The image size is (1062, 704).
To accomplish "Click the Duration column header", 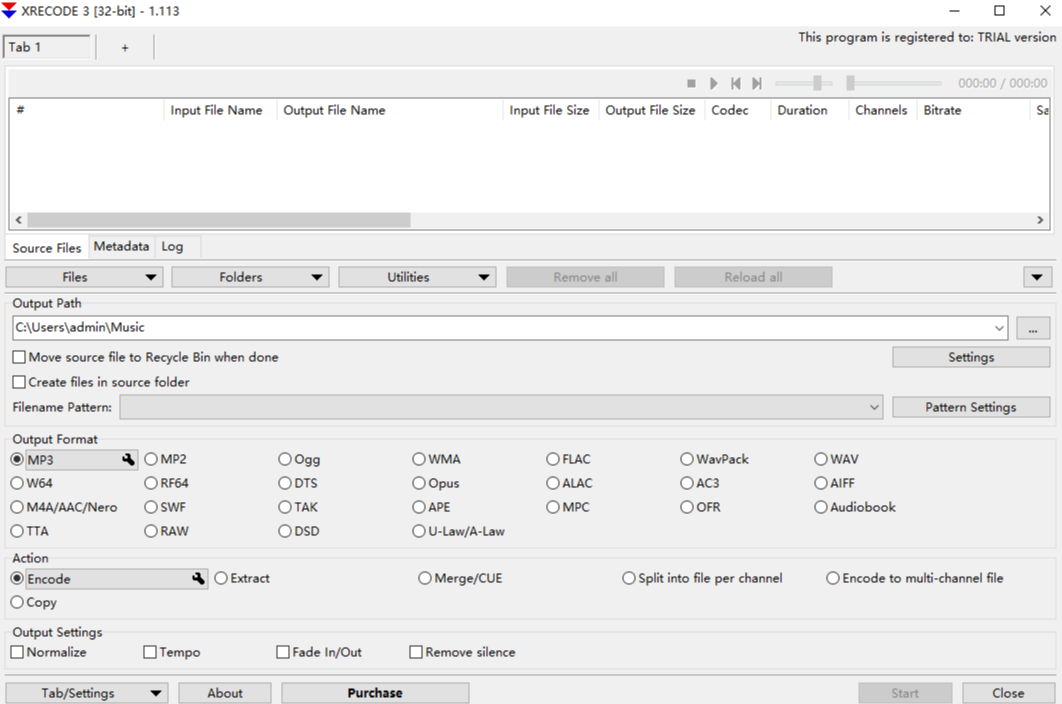I will click(x=810, y=110).
